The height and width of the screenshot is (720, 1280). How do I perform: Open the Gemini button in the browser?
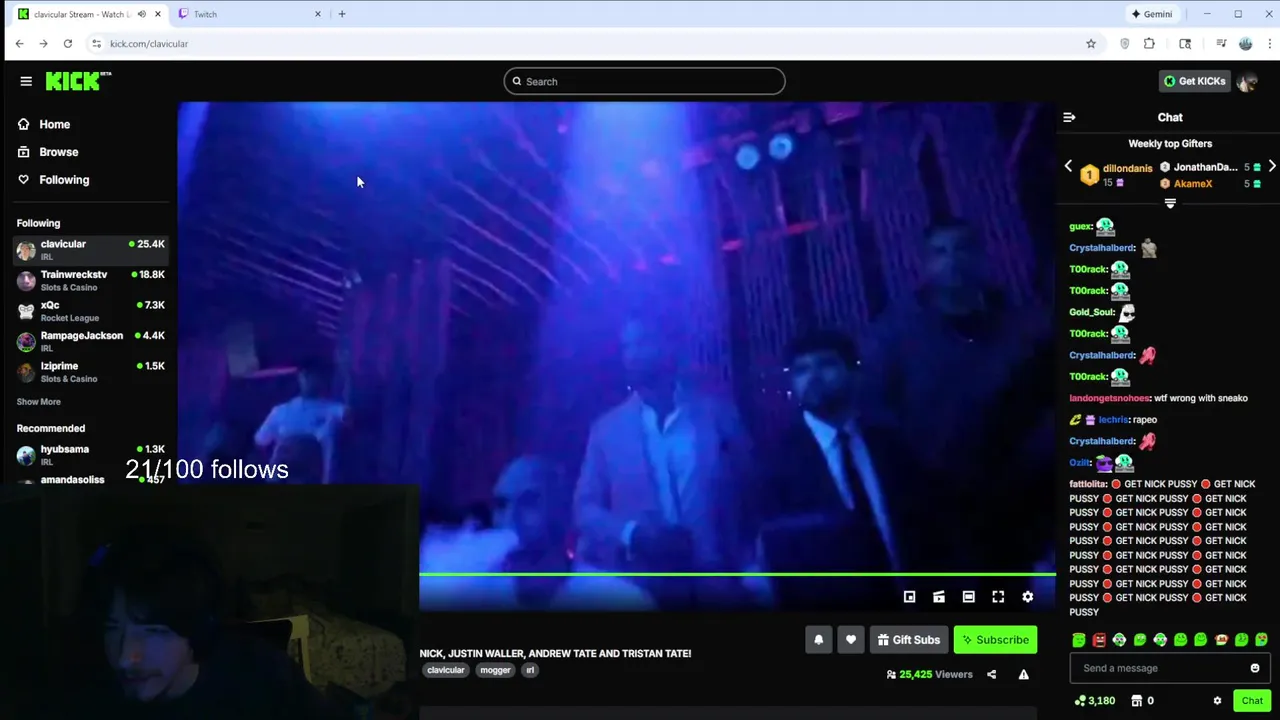click(1151, 14)
